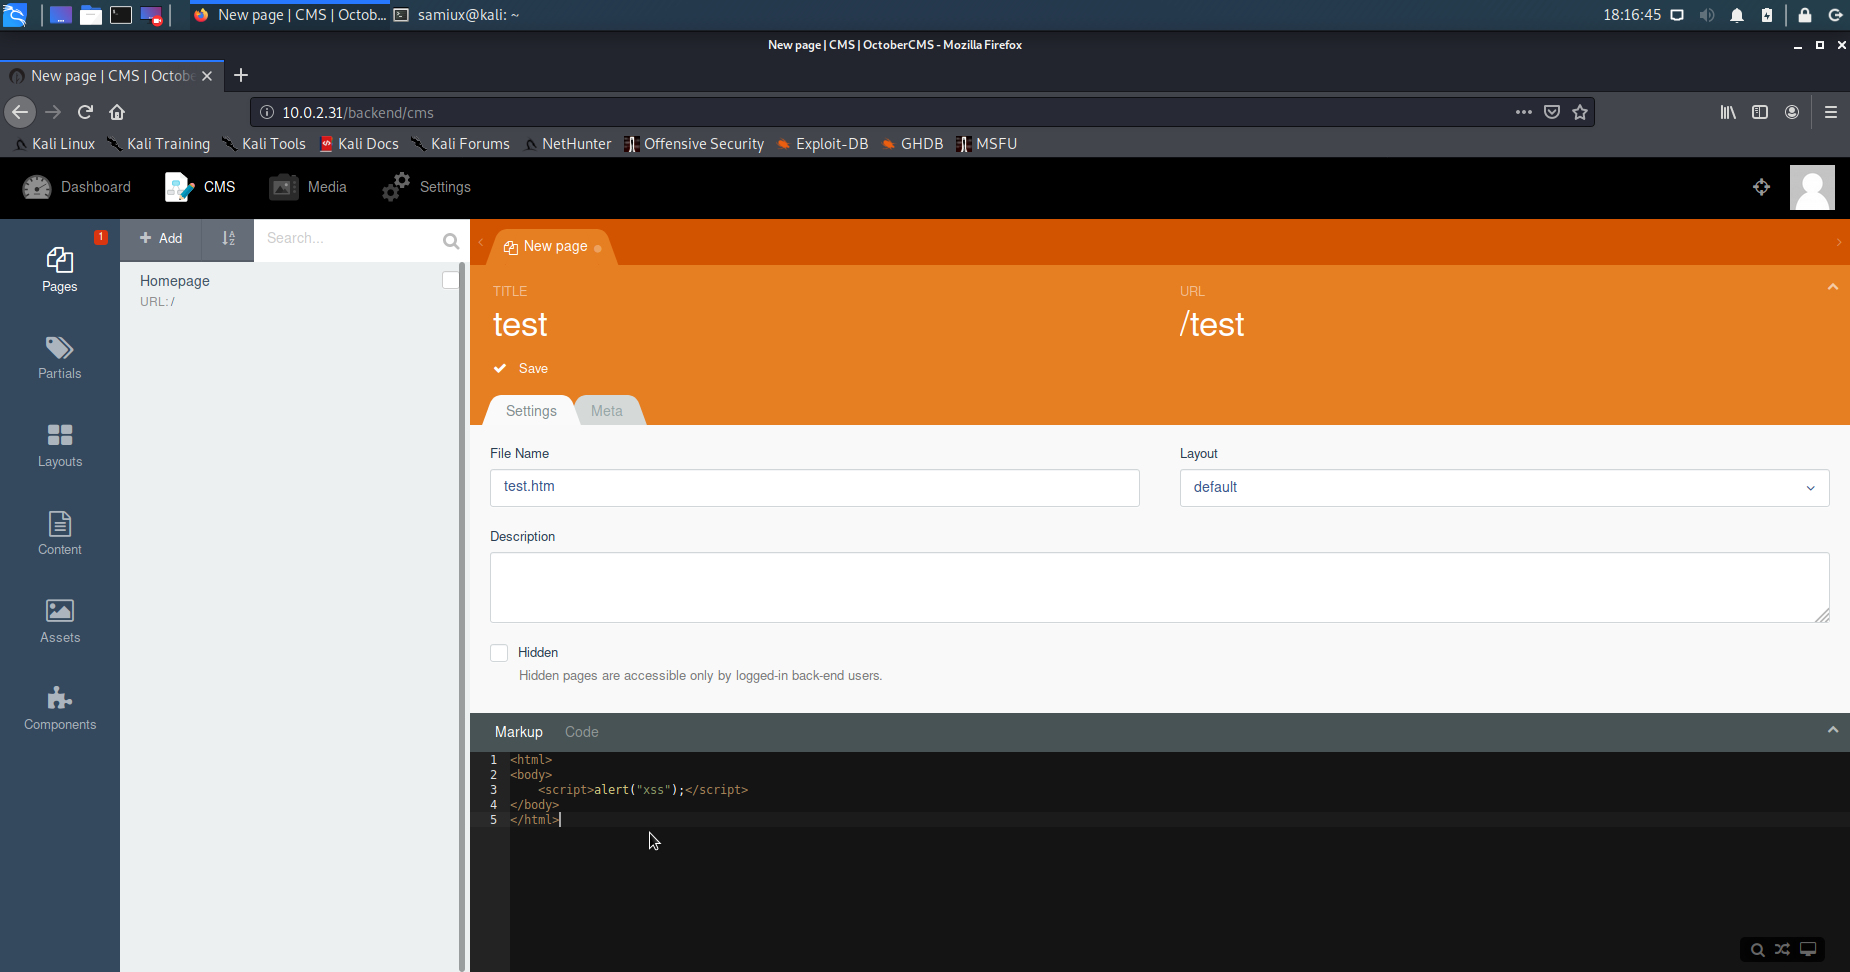The height and width of the screenshot is (972, 1850).
Task: Save to Pocket icon
Action: (x=1552, y=112)
